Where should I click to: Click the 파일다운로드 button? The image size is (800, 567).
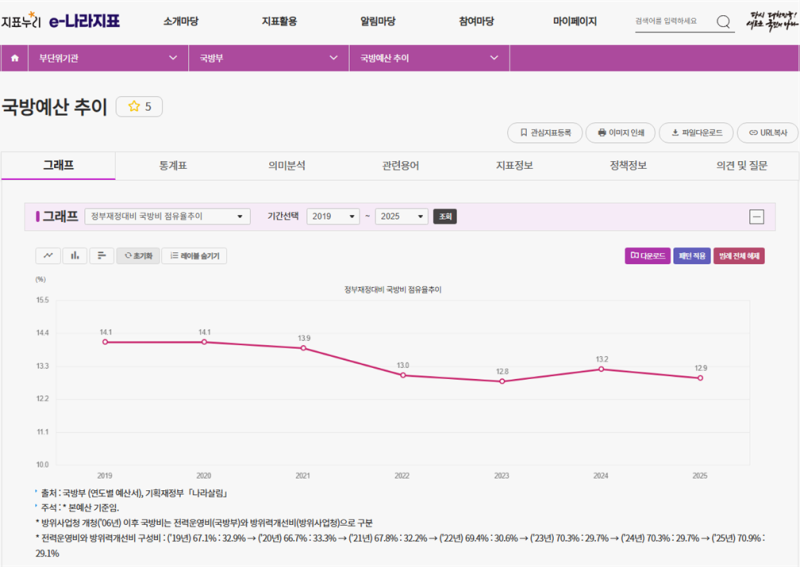(696, 133)
